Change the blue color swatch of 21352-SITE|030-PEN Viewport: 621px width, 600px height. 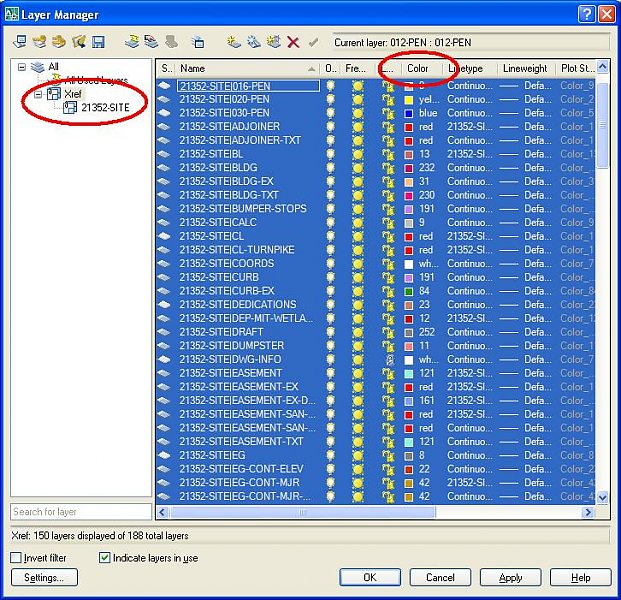409,114
